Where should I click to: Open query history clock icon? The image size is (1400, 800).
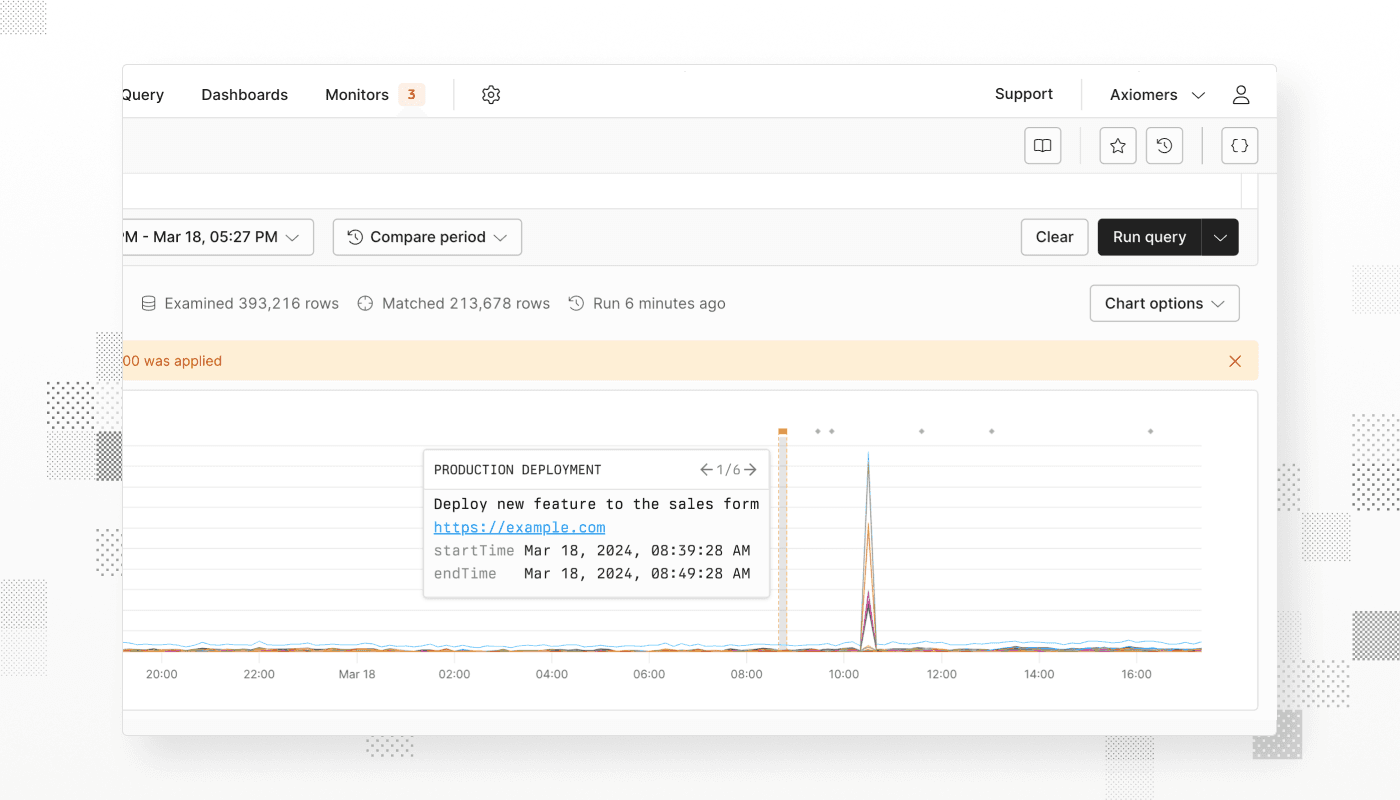pos(1164,146)
